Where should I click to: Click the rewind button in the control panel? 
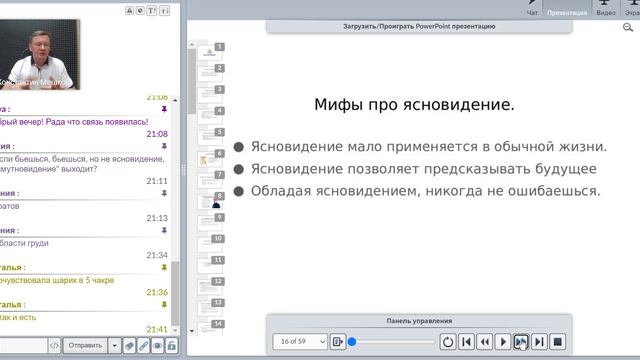485,342
